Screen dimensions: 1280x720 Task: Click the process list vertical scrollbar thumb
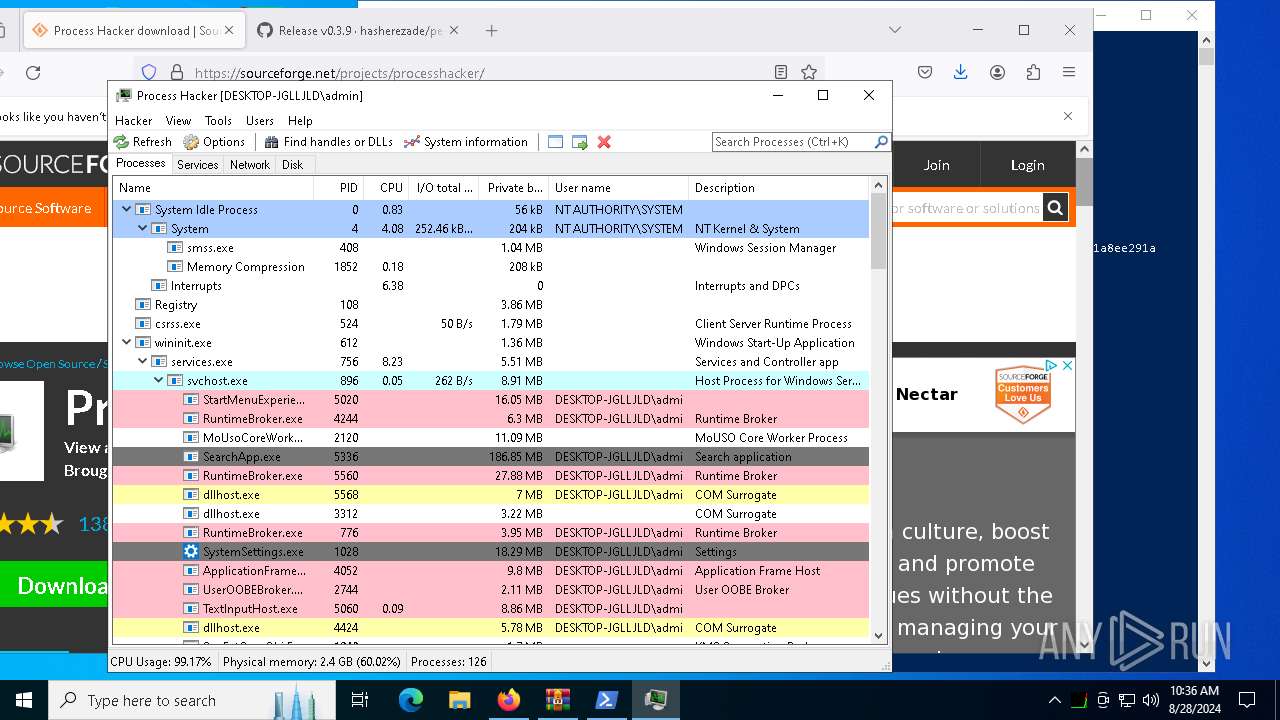[878, 231]
